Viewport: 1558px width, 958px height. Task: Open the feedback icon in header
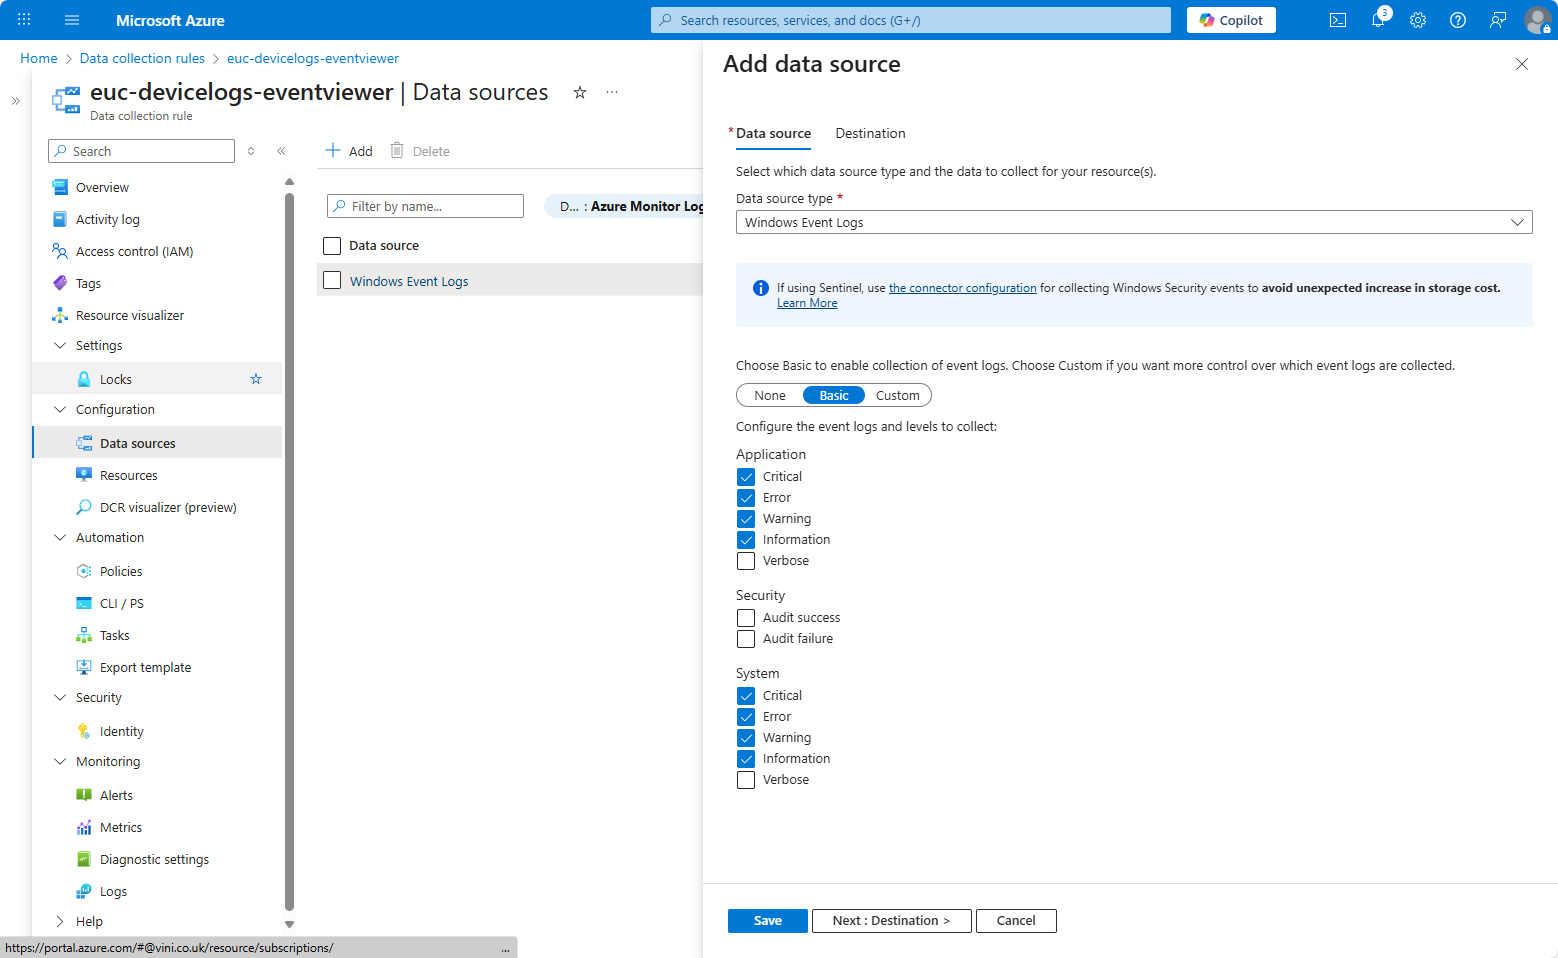point(1497,20)
